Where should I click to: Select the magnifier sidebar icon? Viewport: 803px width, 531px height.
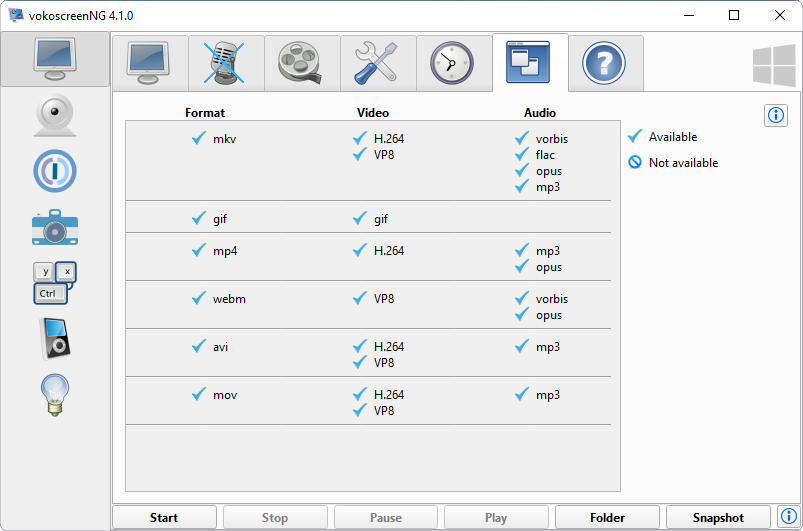click(x=54, y=171)
